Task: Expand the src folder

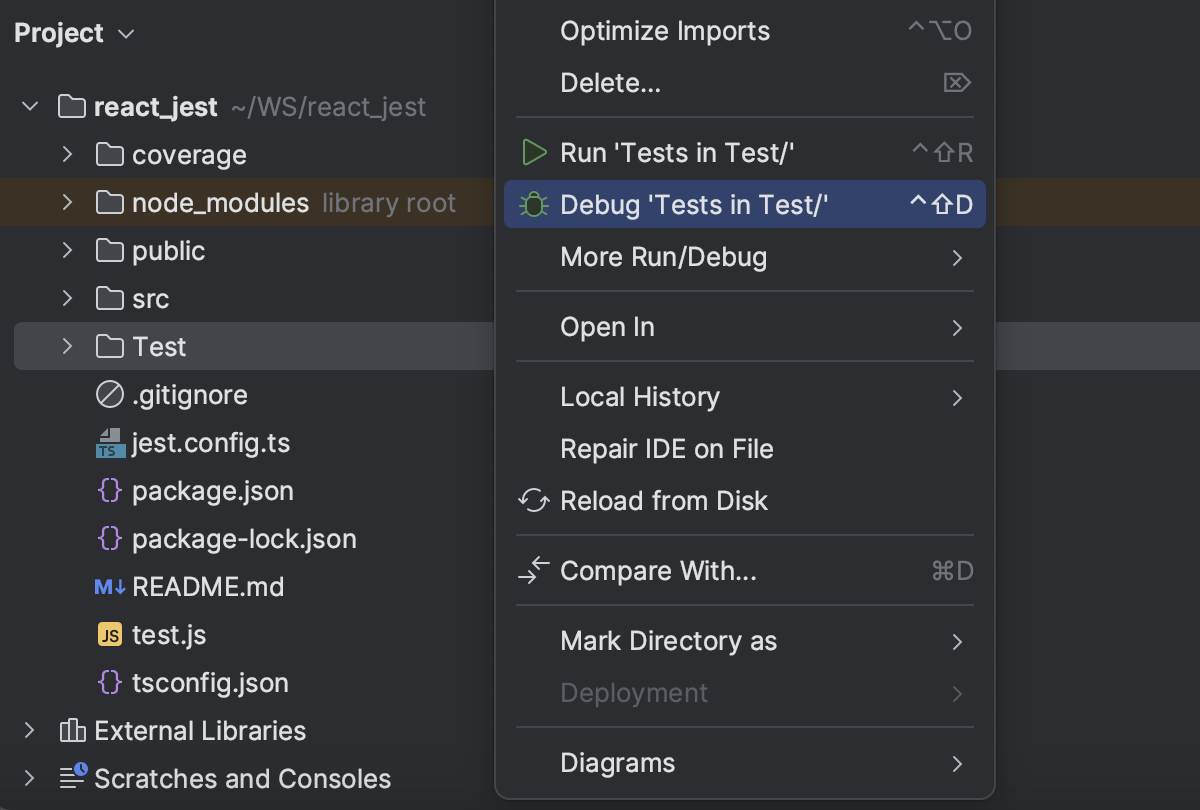Action: tap(66, 298)
